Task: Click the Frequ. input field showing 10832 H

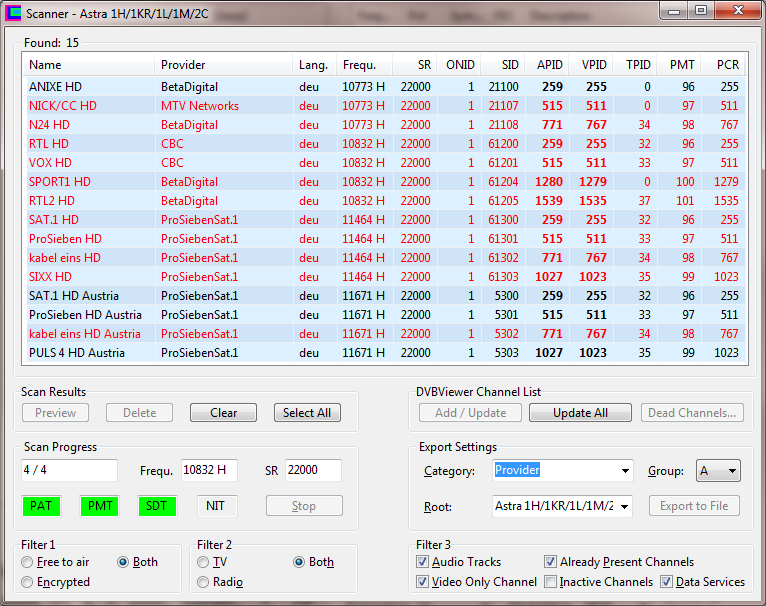Action: (x=209, y=471)
